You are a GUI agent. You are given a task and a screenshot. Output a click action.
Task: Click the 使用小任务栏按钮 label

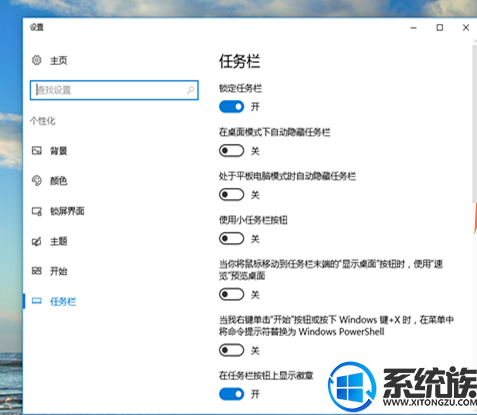click(x=253, y=220)
